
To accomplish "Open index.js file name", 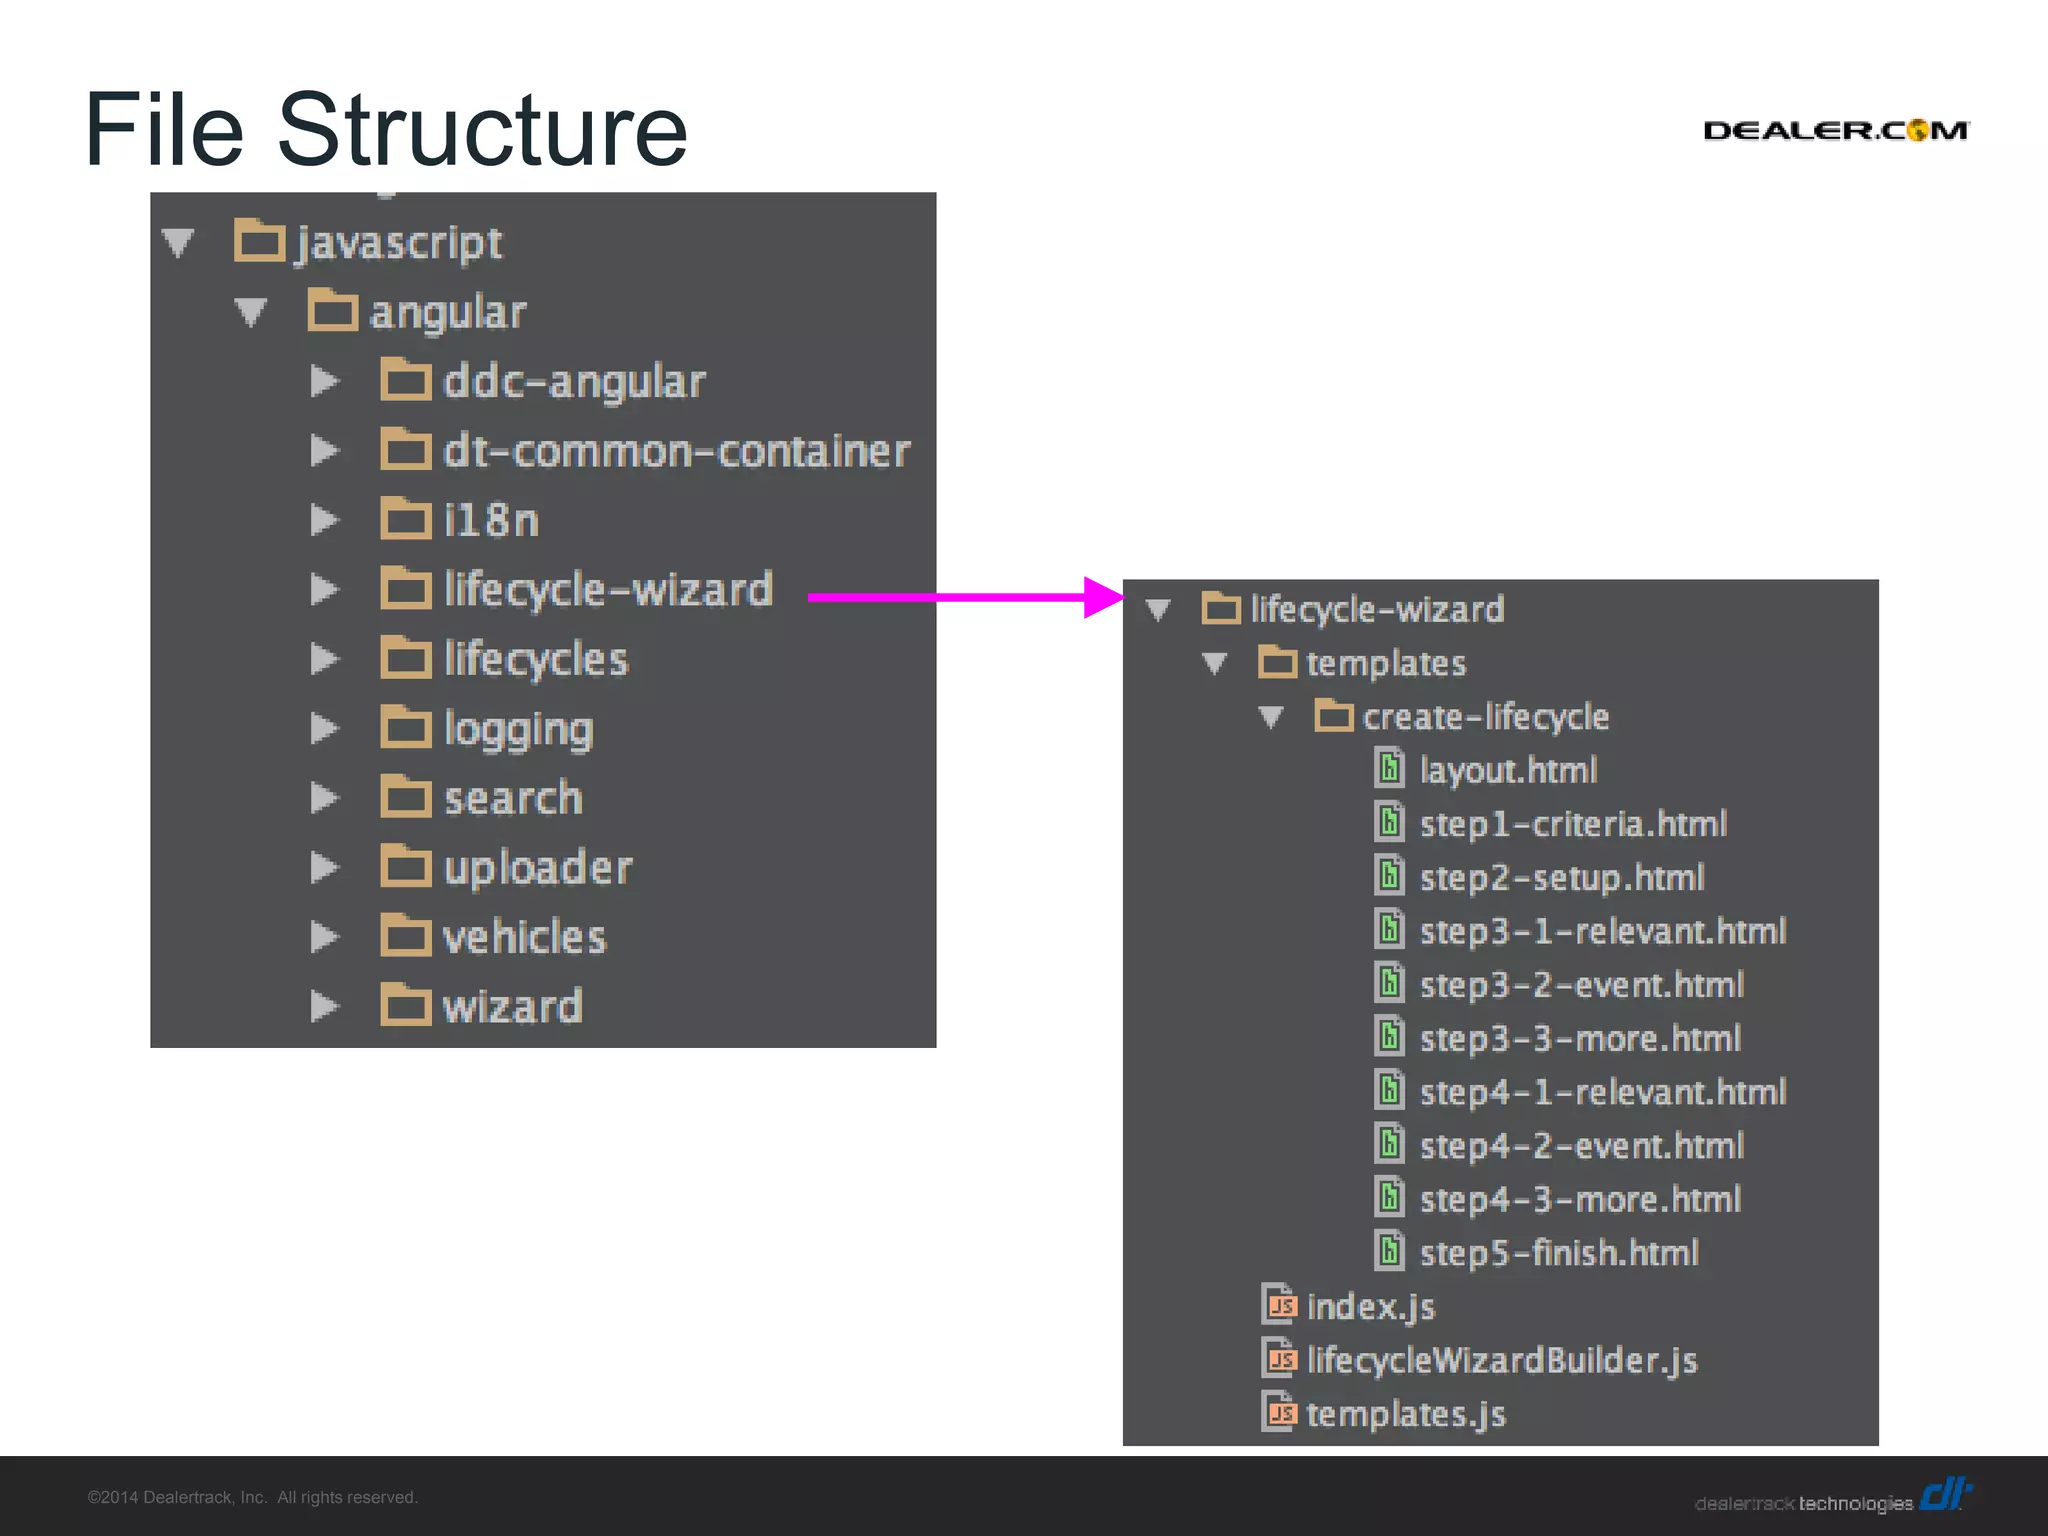I will pyautogui.click(x=1371, y=1307).
